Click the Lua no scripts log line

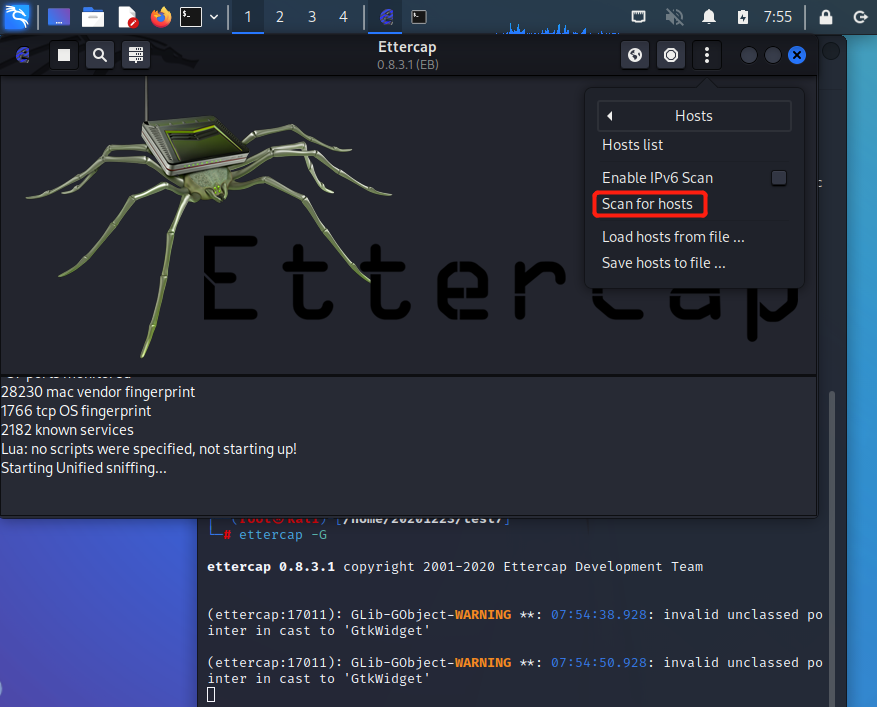point(149,449)
